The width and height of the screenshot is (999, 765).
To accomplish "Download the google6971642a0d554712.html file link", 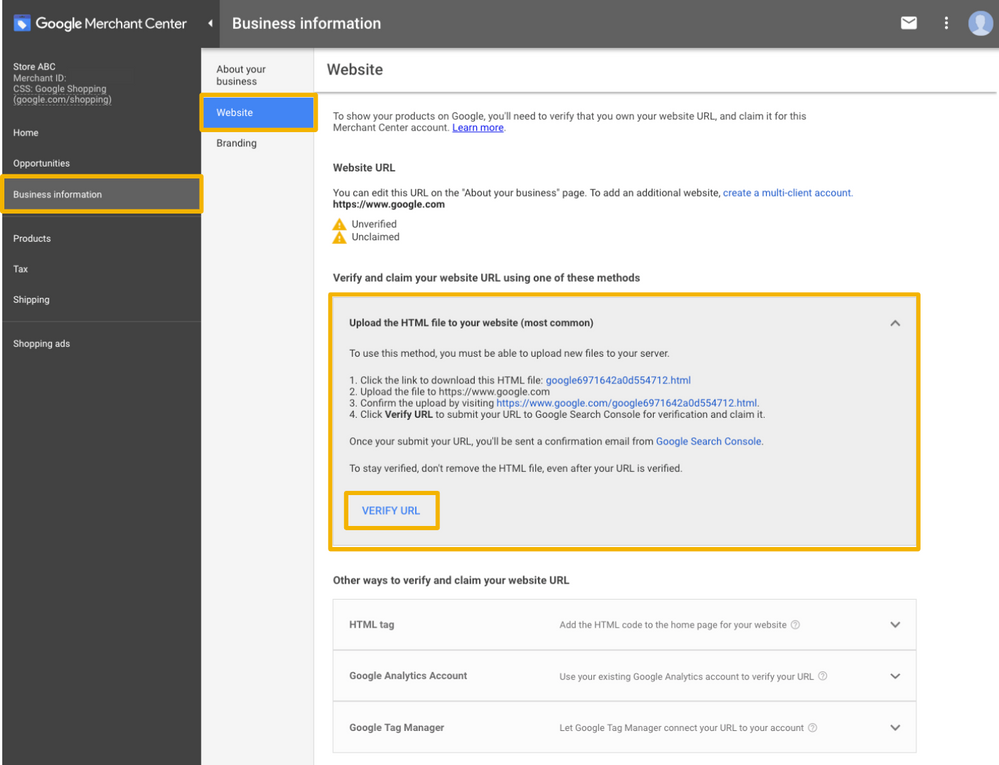I will (x=618, y=380).
